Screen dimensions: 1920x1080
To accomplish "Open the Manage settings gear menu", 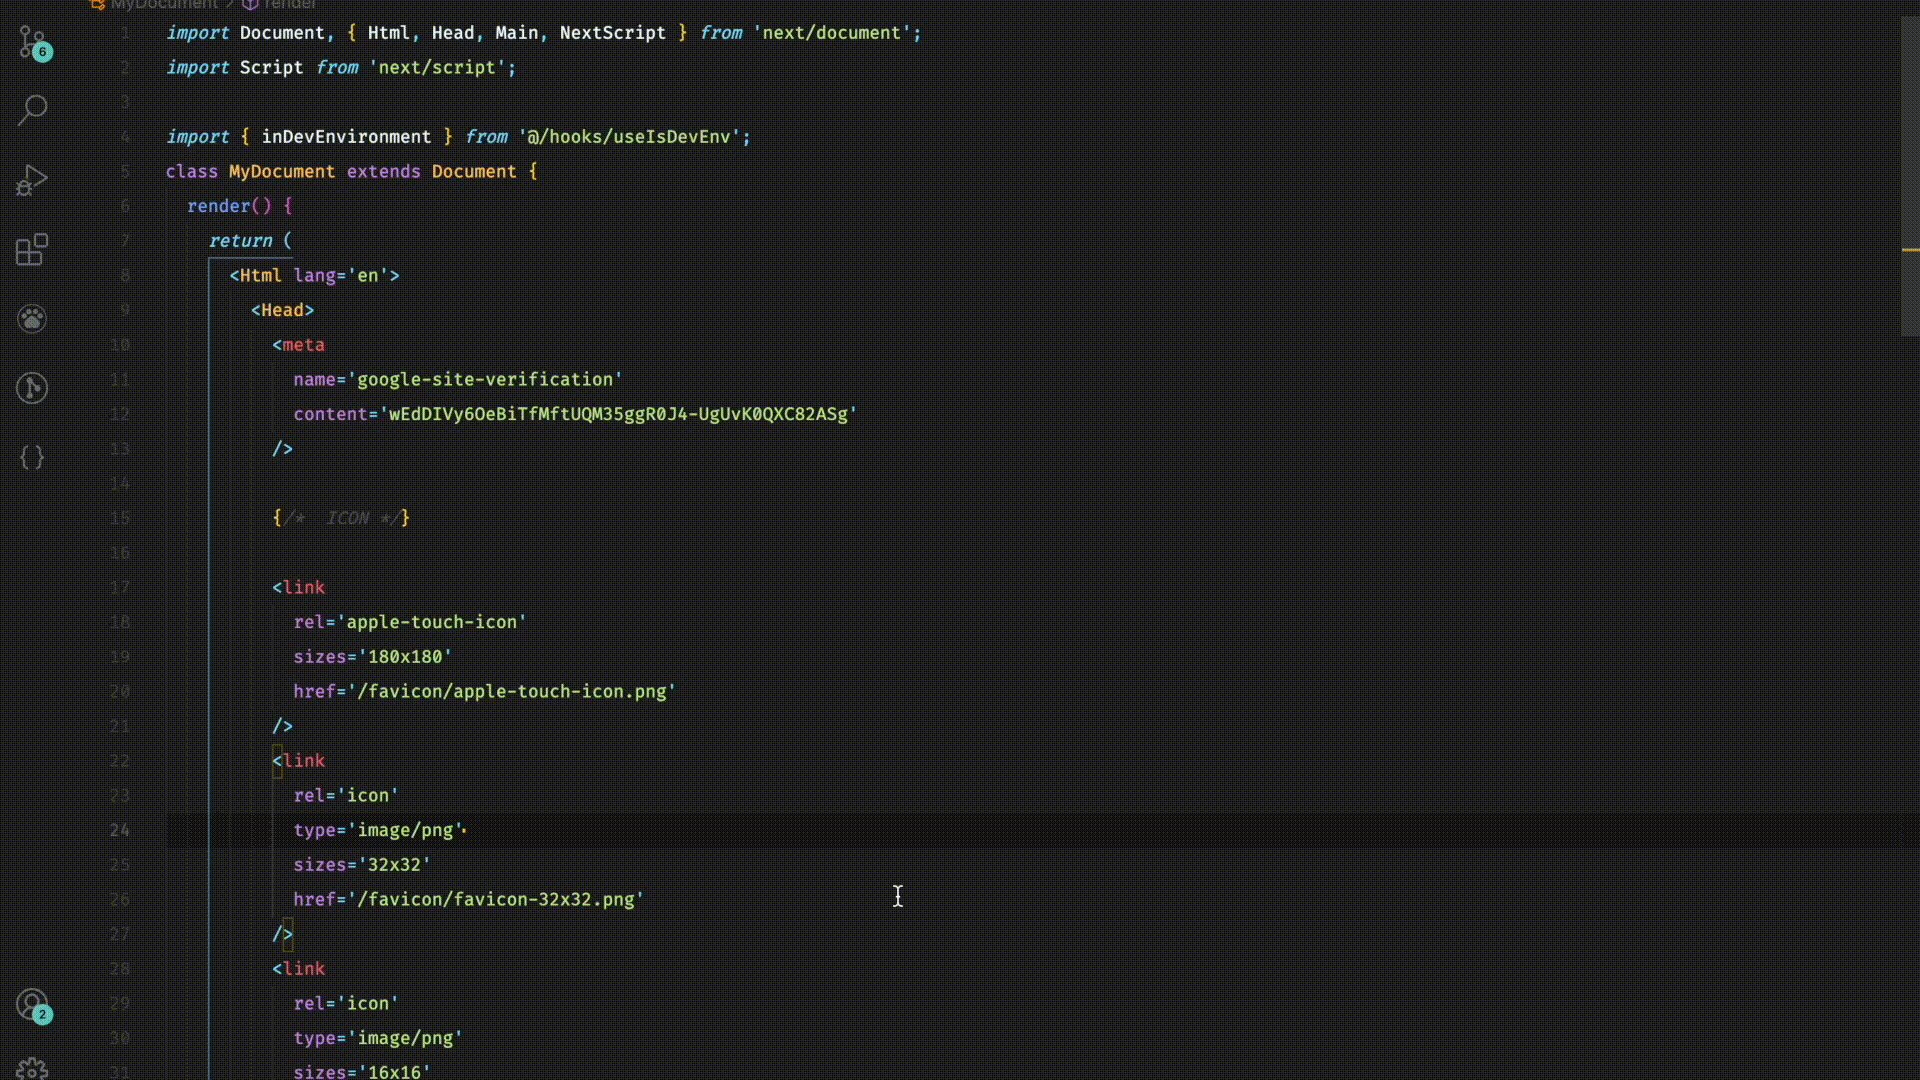I will click(x=32, y=1068).
